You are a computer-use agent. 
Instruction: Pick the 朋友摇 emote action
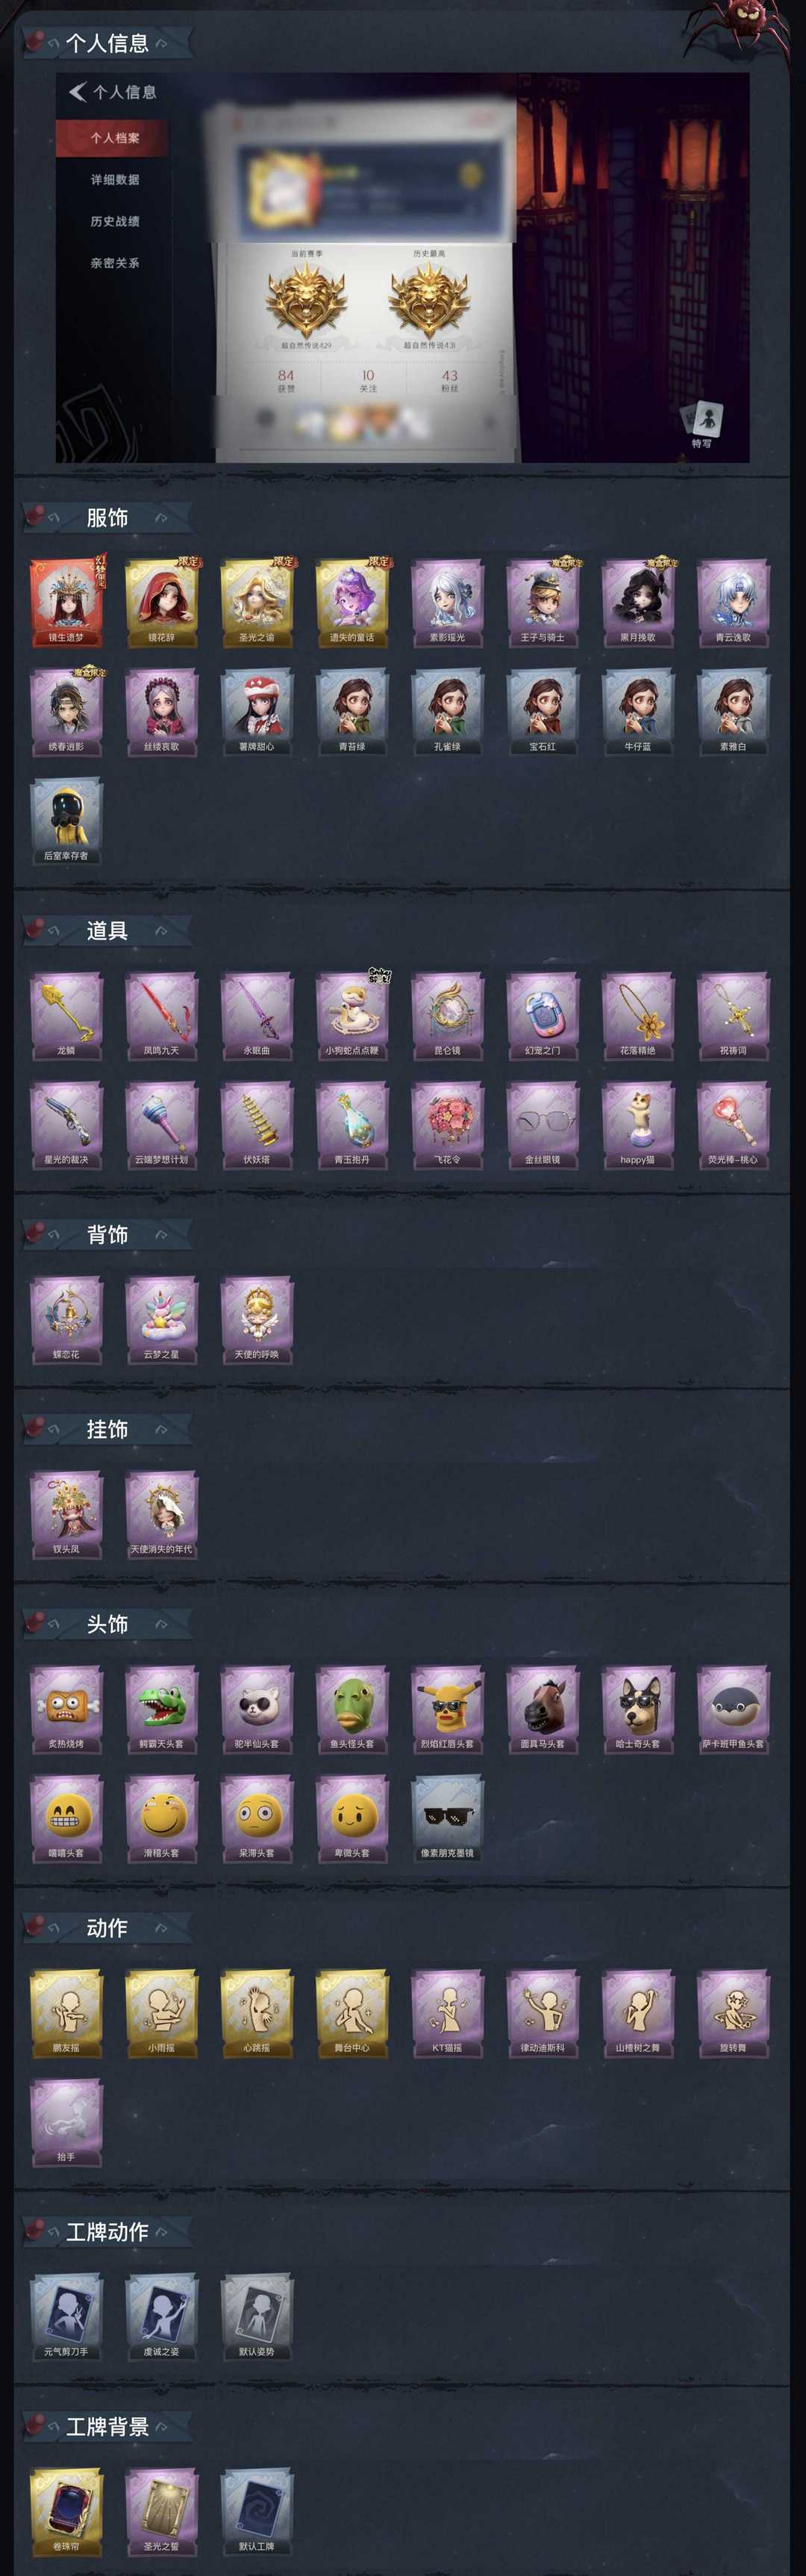pyautogui.click(x=66, y=2013)
